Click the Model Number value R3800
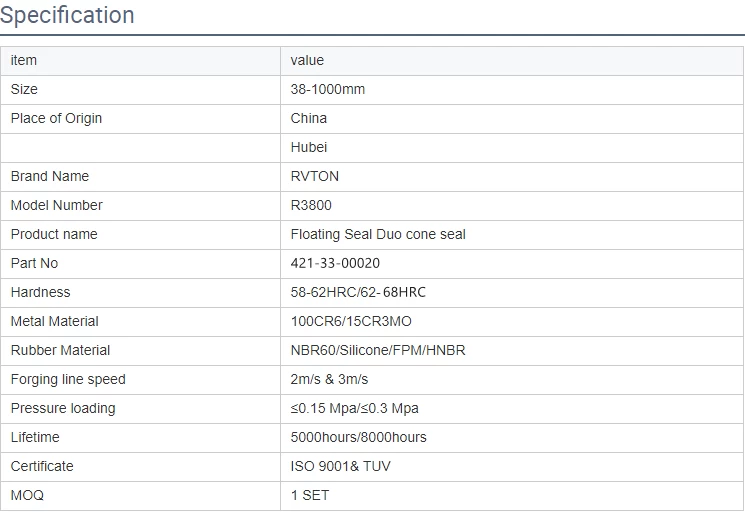Image resolution: width=745 pixels, height=513 pixels. click(311, 205)
